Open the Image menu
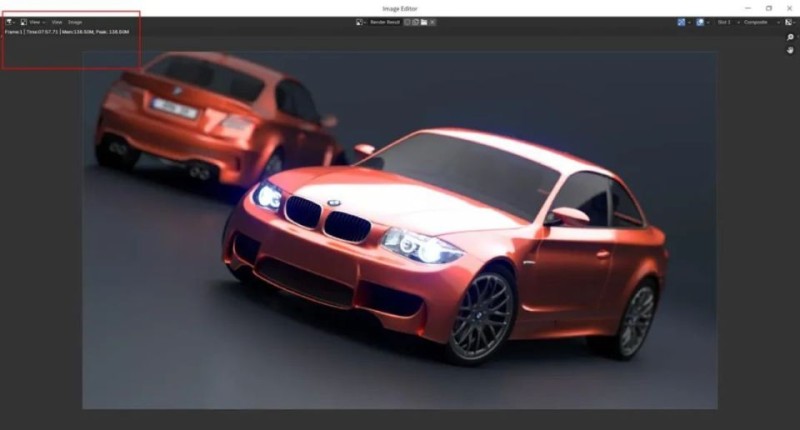800x430 pixels. 75,21
